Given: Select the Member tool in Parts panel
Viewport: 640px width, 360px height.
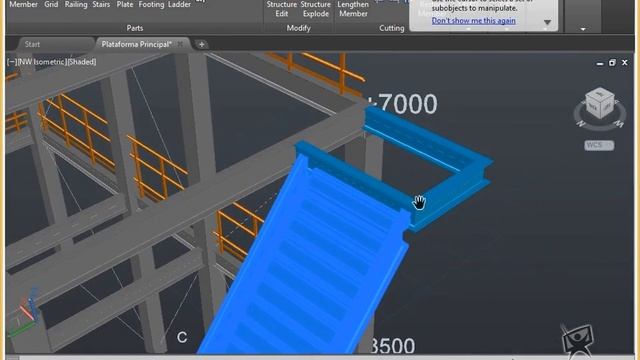Looking at the screenshot, I should [23, 4].
